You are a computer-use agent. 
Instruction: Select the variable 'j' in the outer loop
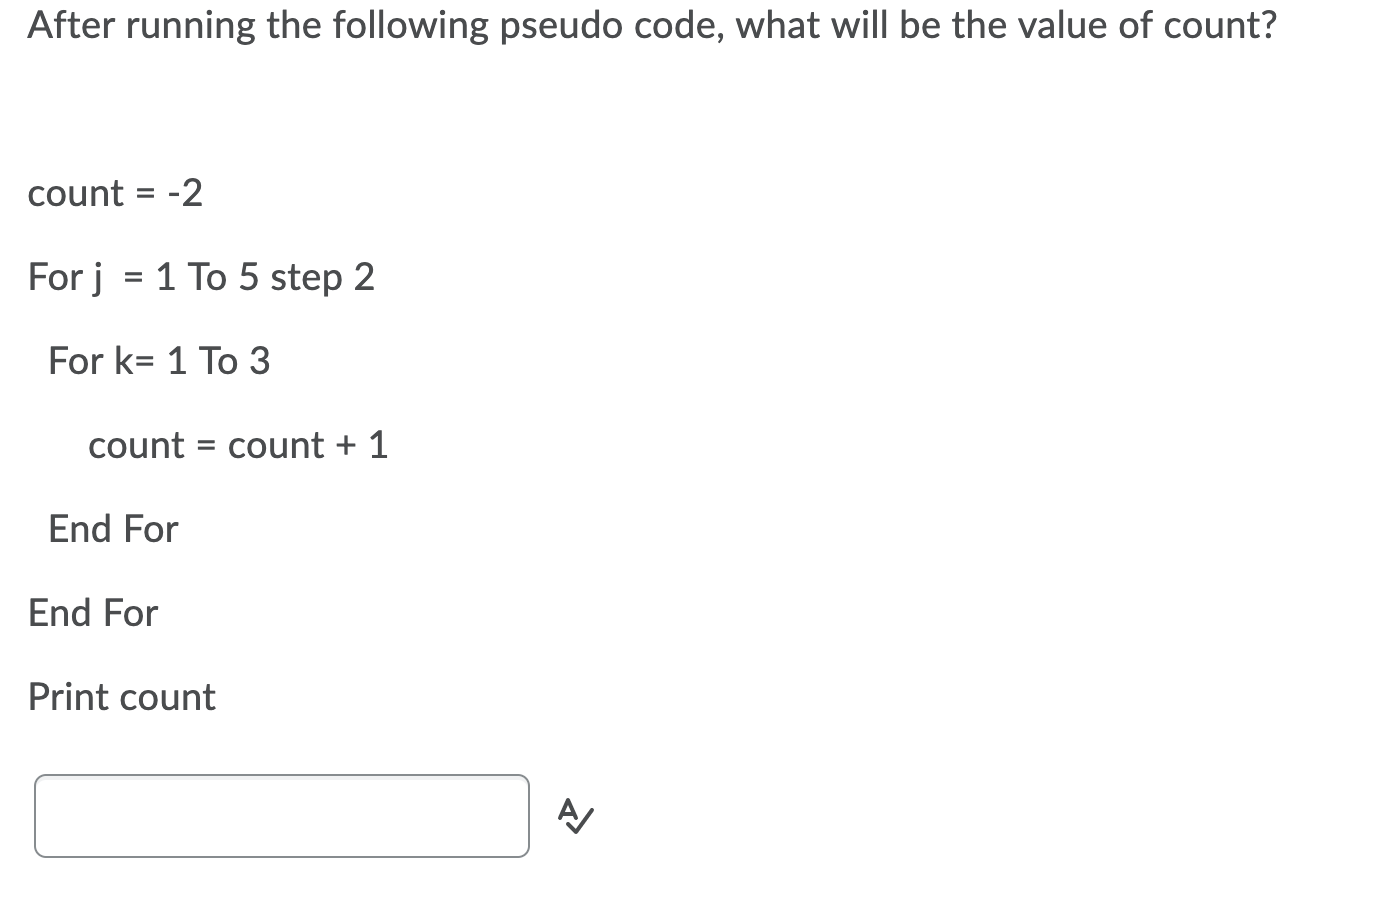click(97, 277)
